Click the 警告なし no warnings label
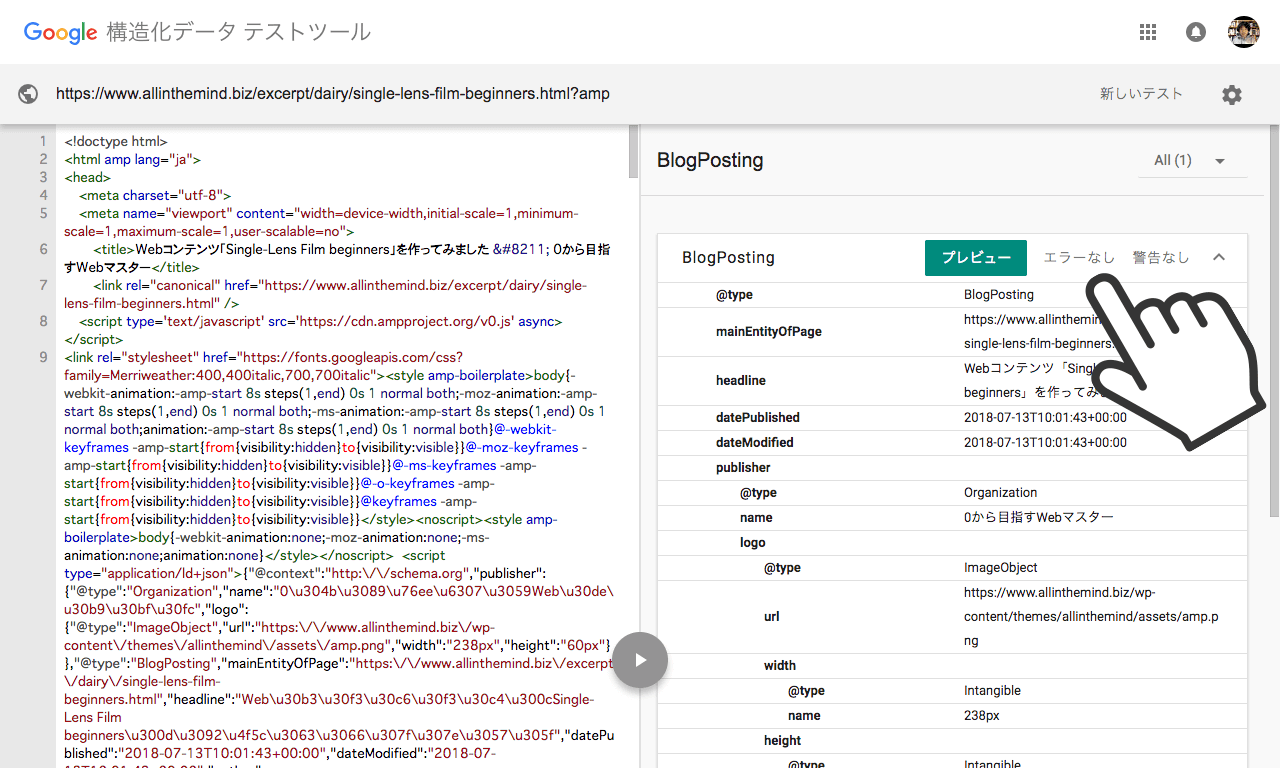Screen dimensions: 1280x768 [x=1160, y=257]
